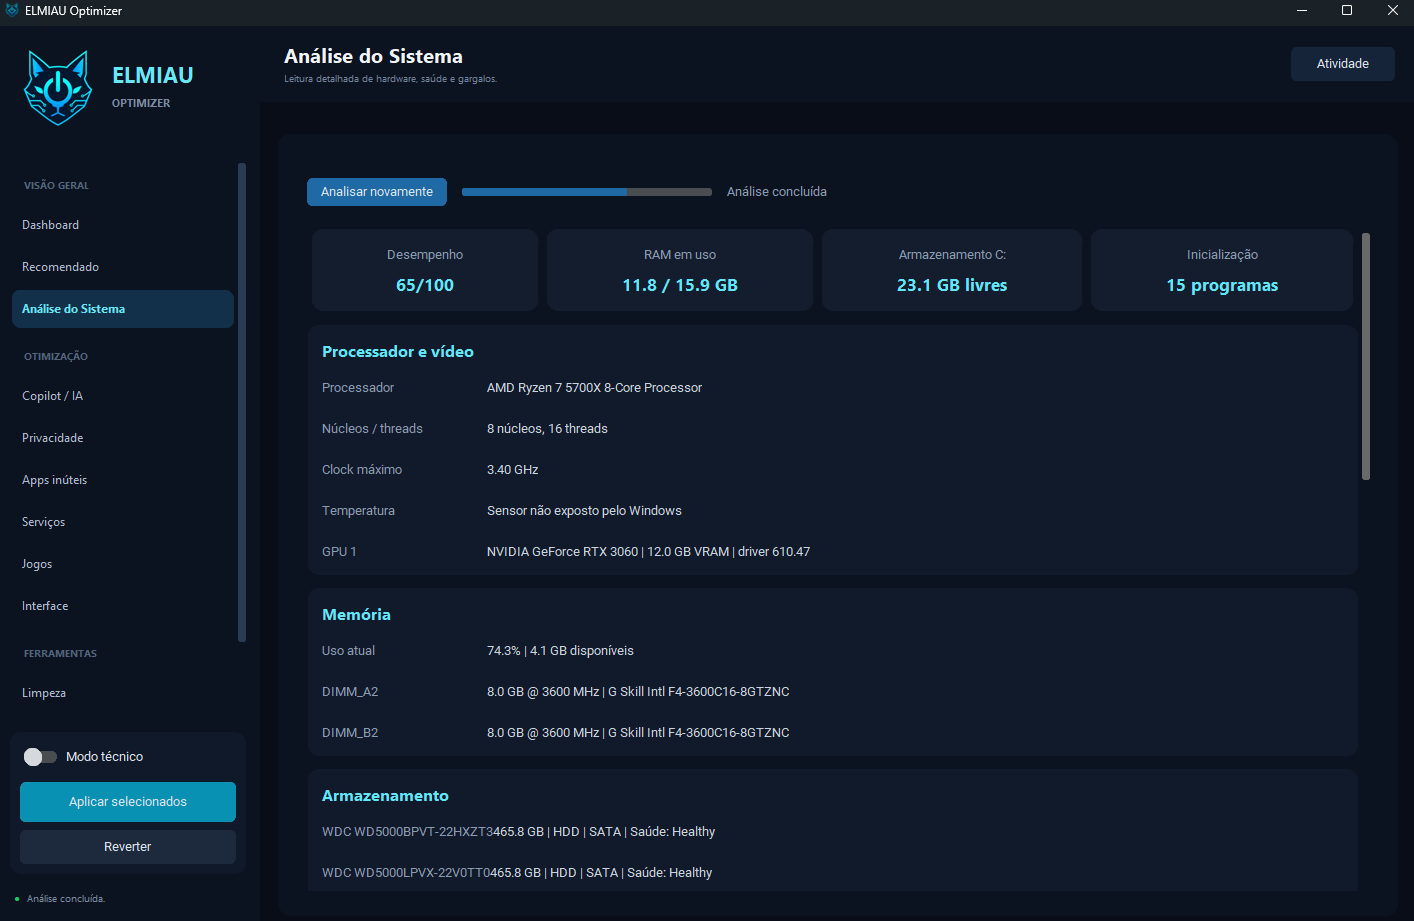Open Apps inúteis section
Screen dimensions: 1414x921
[123, 480]
